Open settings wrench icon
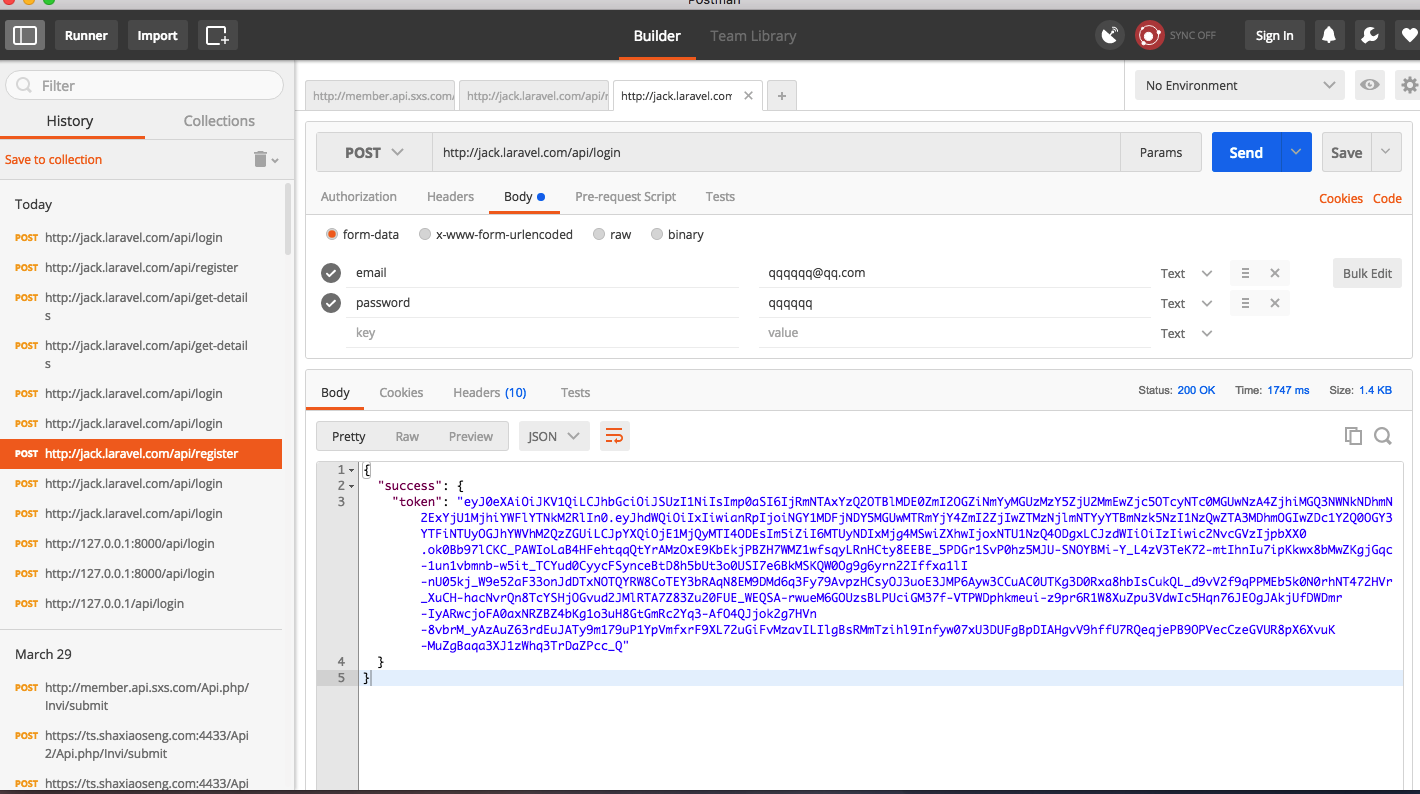This screenshot has width=1420, height=794. (1369, 35)
